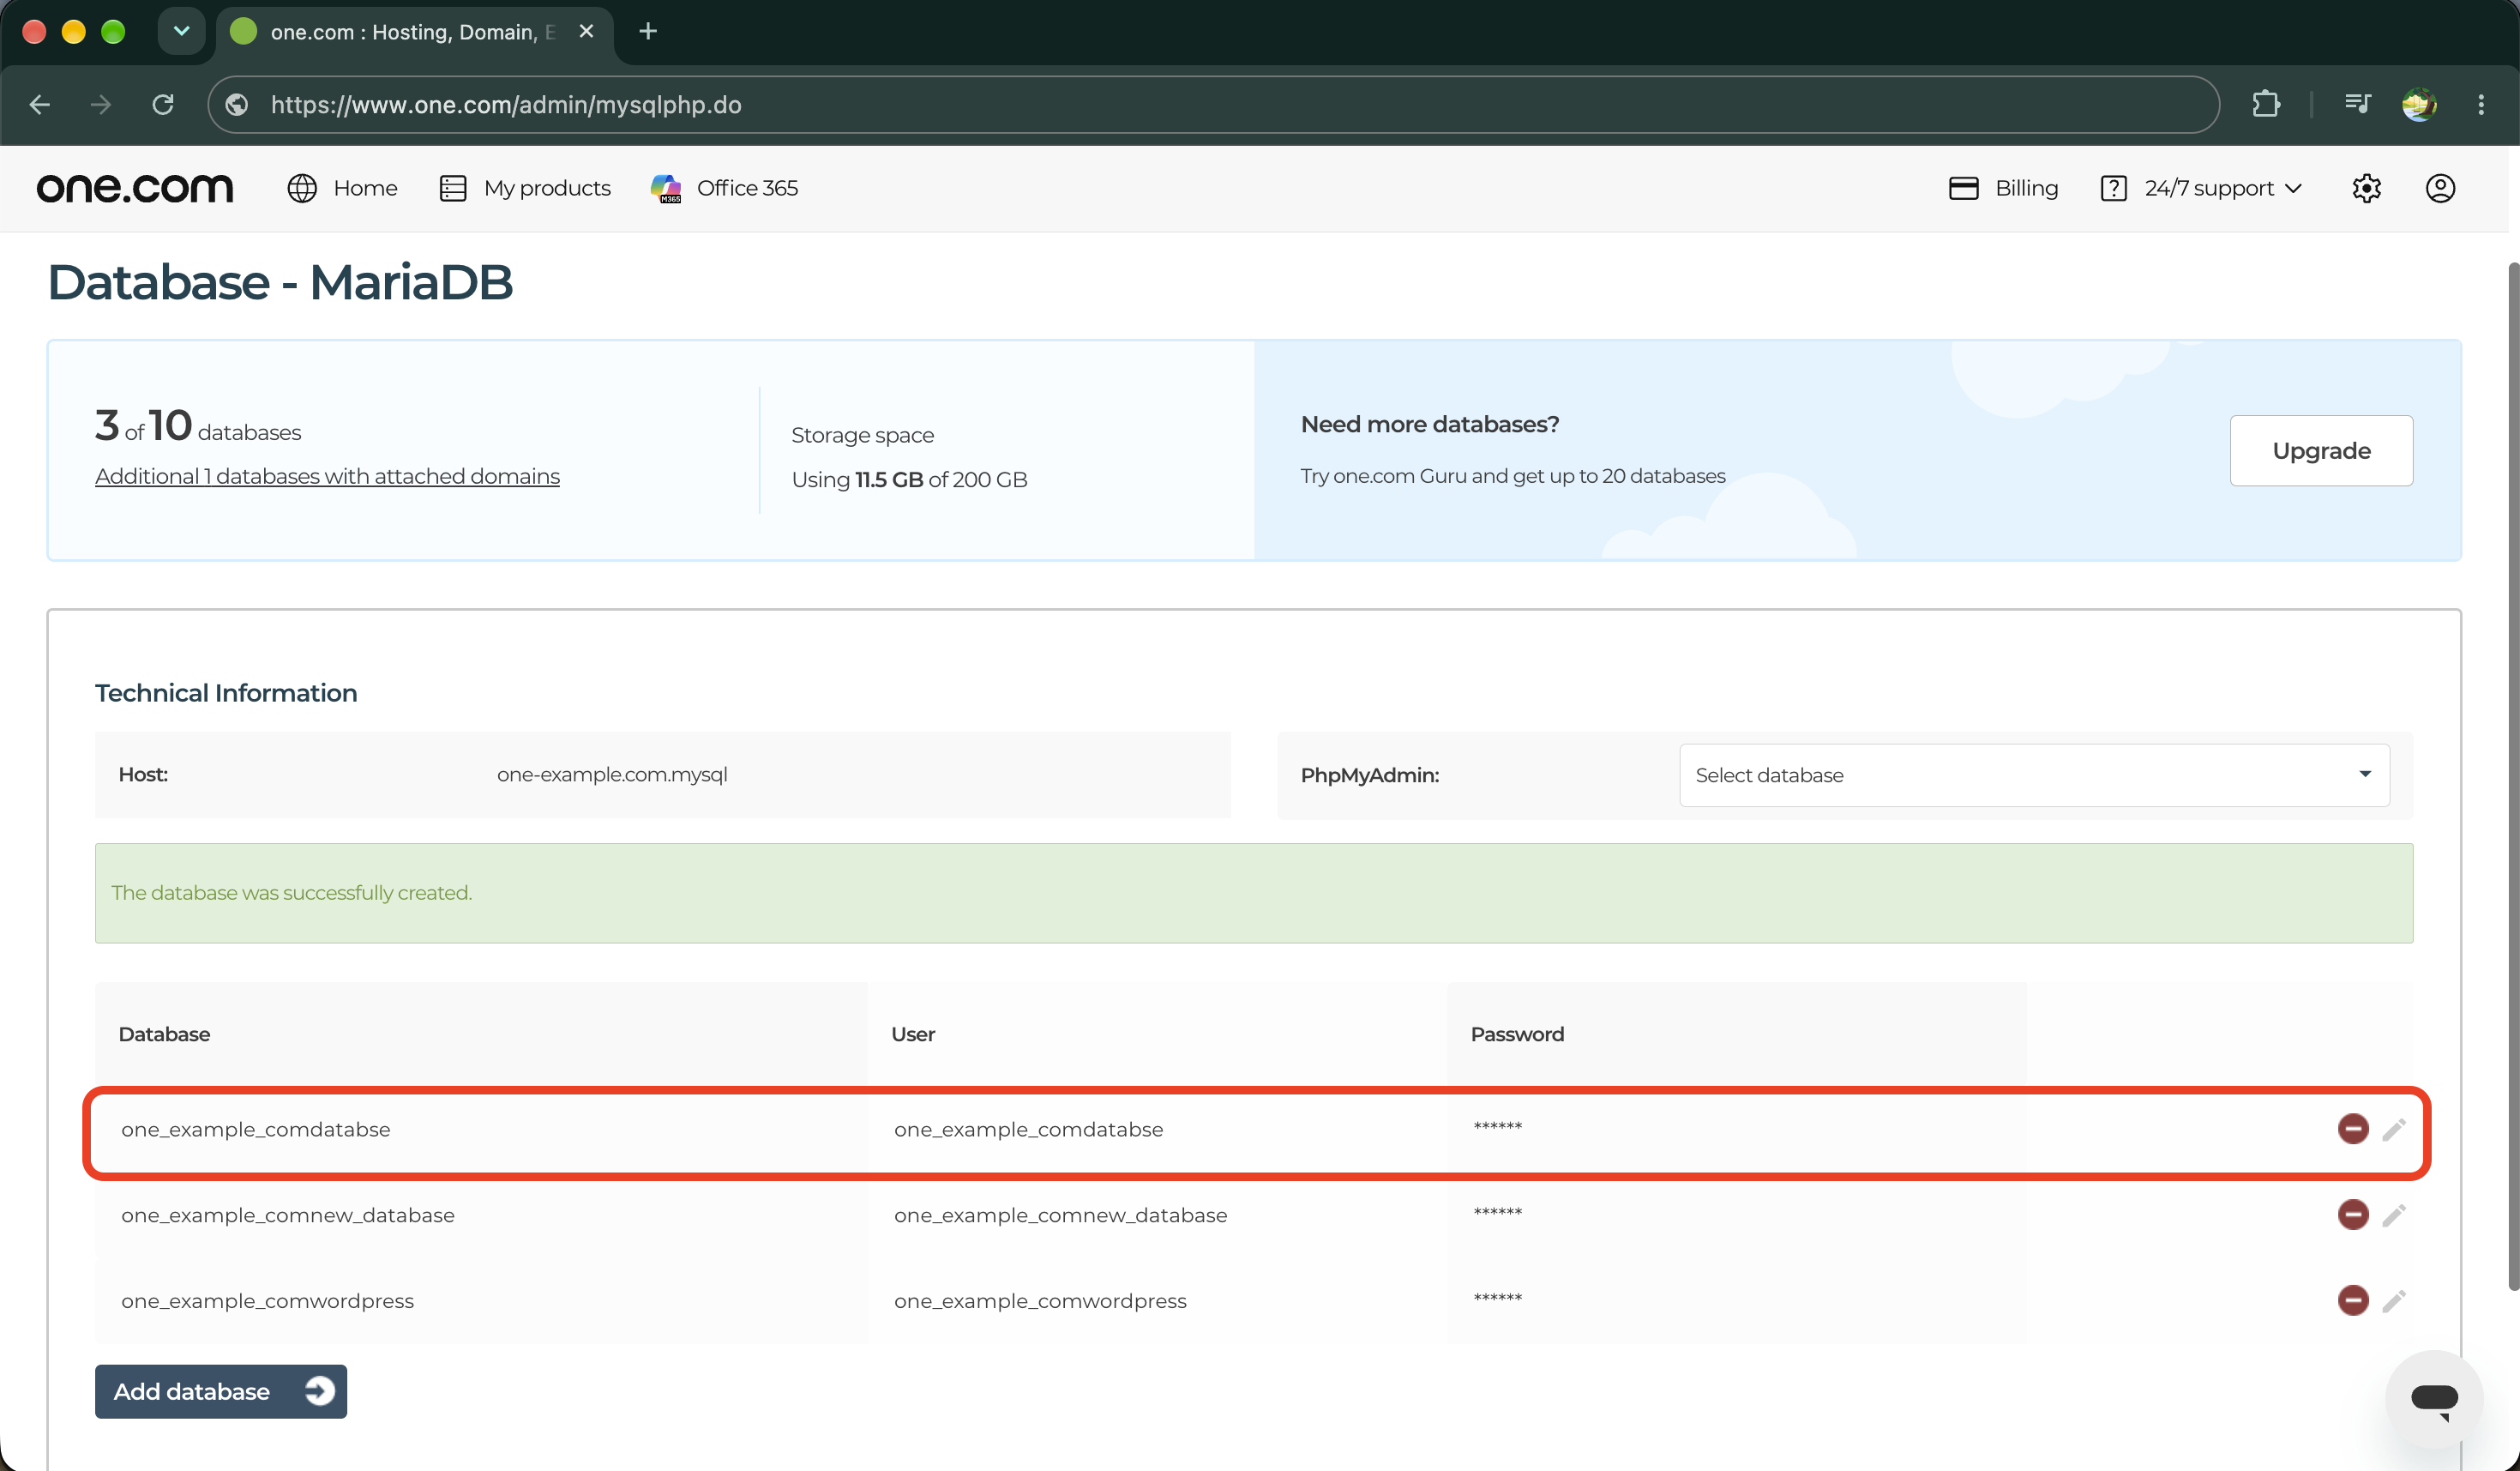2520x1471 pixels.
Task: Edit the one_example_comdatabse database entry
Action: tap(2393, 1129)
